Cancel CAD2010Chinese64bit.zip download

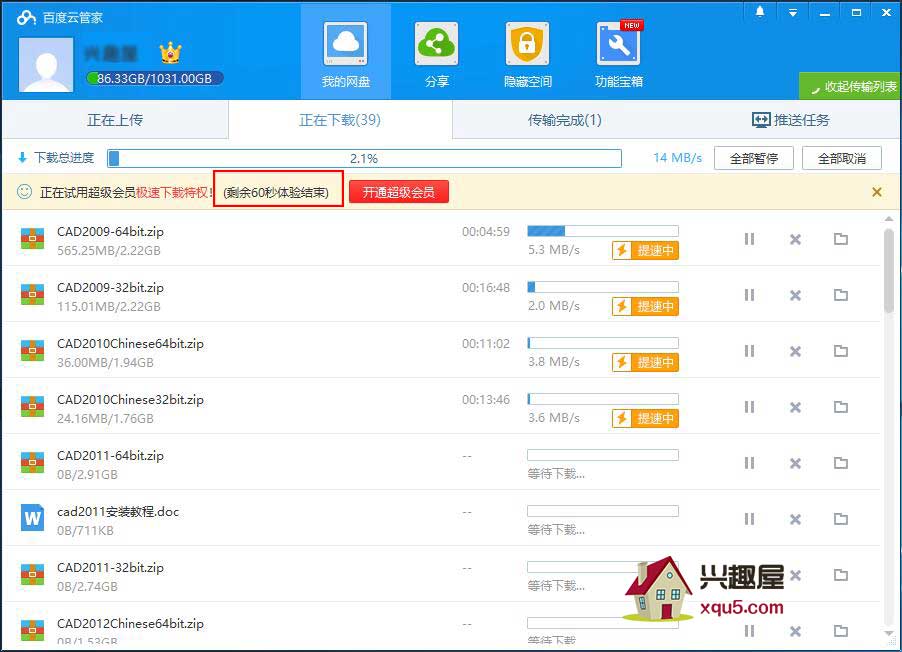click(795, 350)
